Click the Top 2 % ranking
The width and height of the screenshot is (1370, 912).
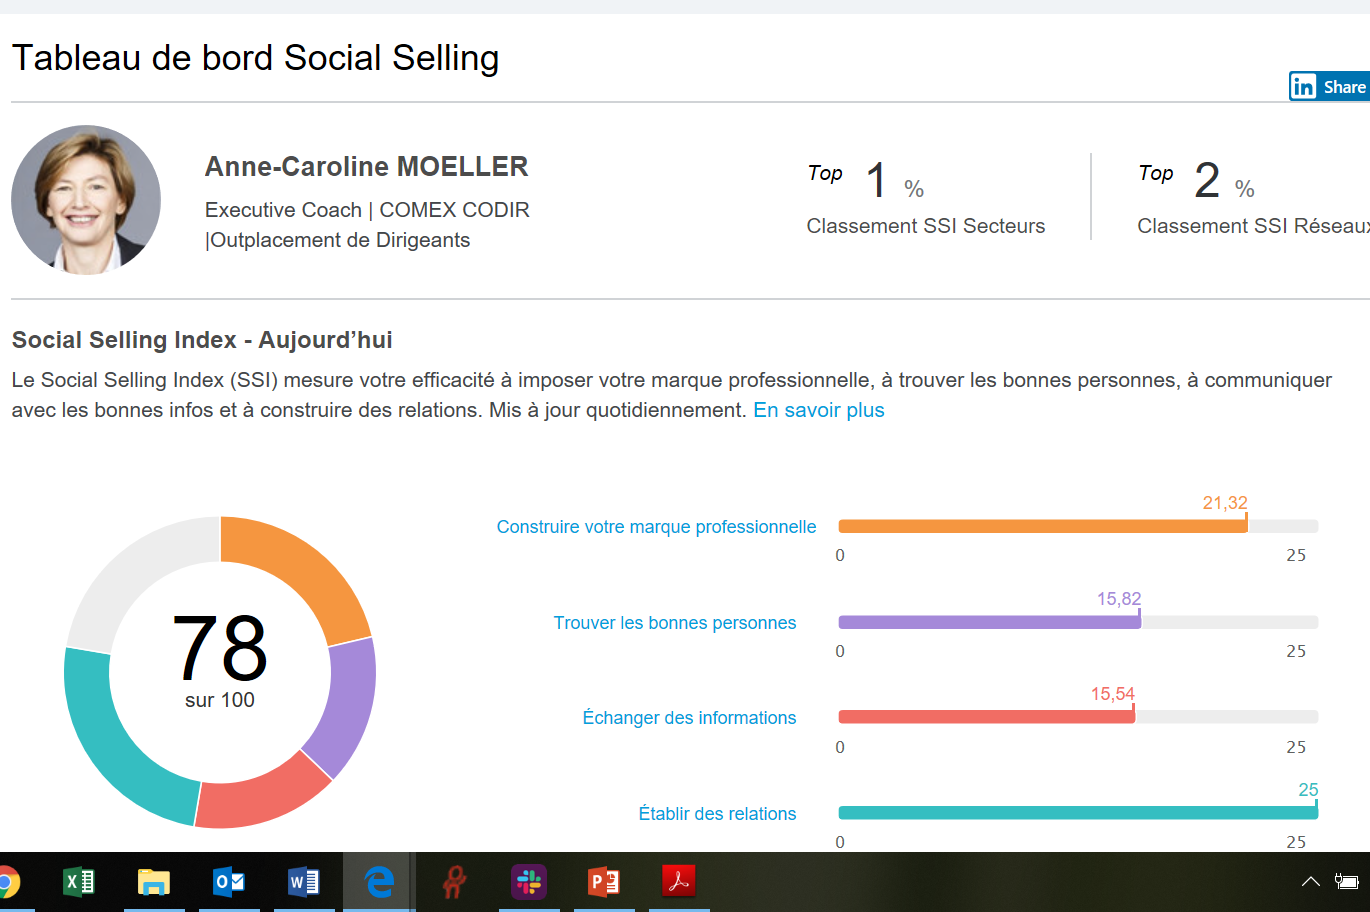coord(1197,180)
